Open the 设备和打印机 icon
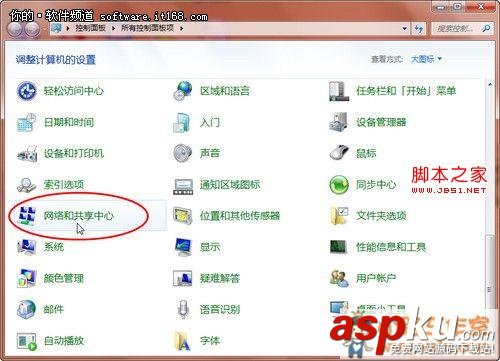 pyautogui.click(x=26, y=153)
